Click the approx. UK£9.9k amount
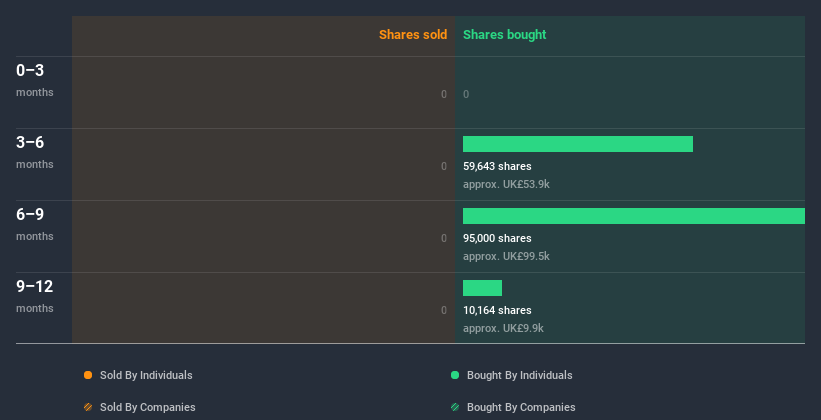The width and height of the screenshot is (821, 420). pos(503,328)
